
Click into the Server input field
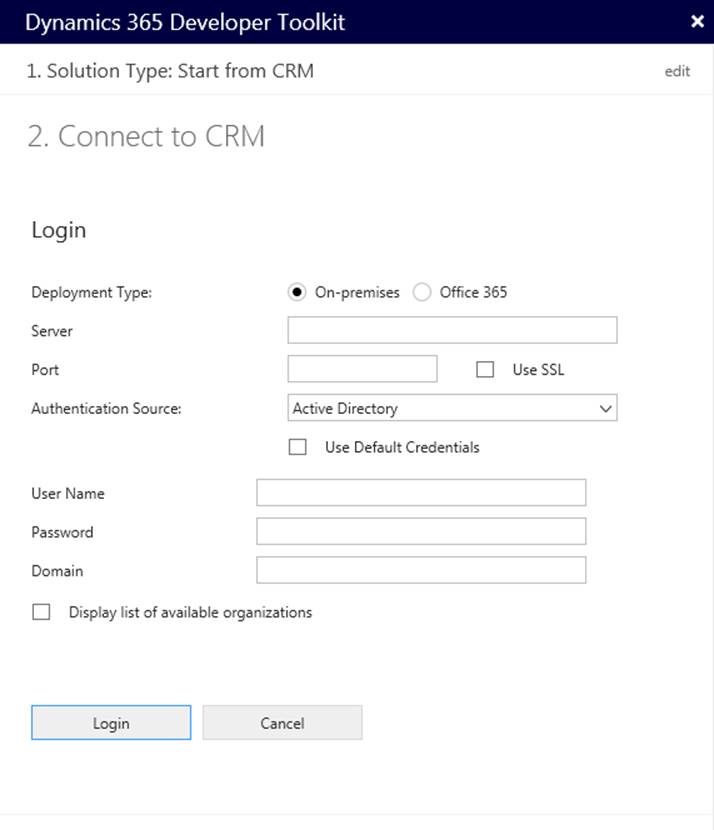452,330
